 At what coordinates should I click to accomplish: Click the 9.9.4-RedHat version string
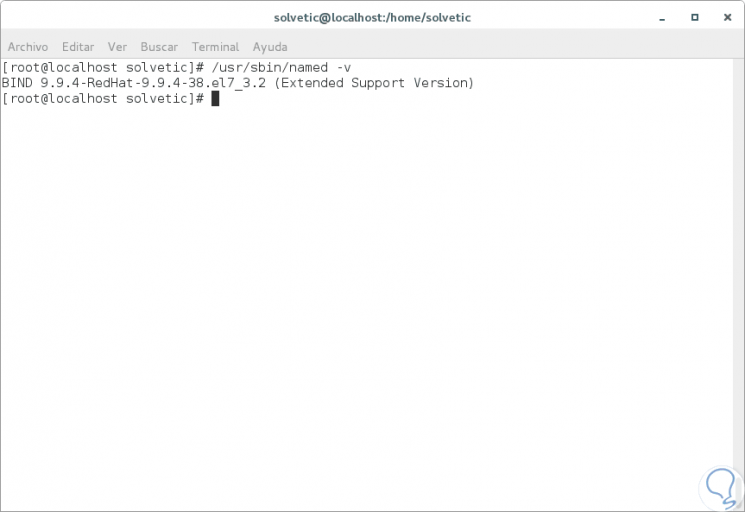tap(152, 83)
